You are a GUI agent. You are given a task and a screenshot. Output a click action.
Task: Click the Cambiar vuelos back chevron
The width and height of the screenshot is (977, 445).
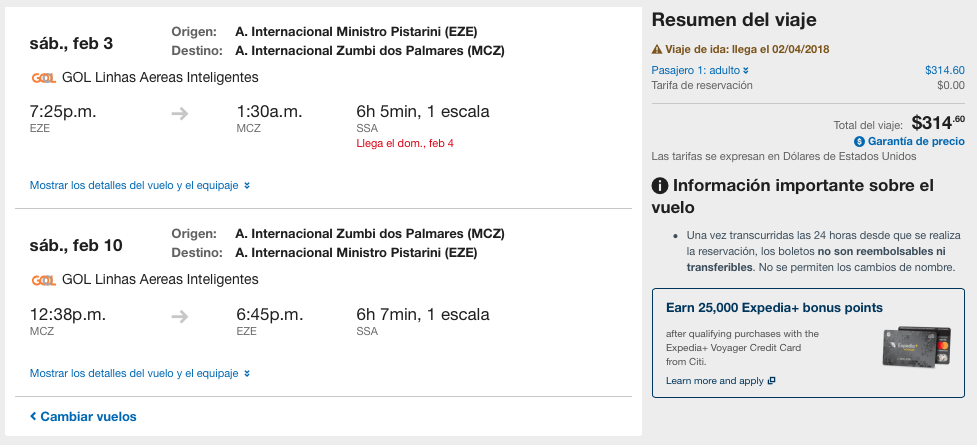33,416
